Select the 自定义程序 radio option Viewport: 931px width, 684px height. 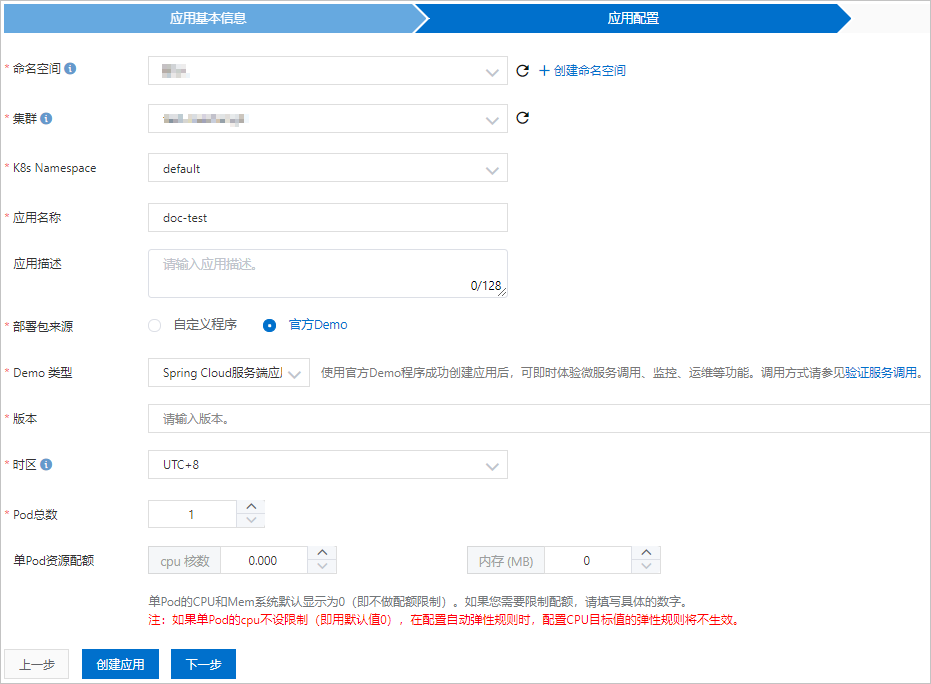point(154,325)
